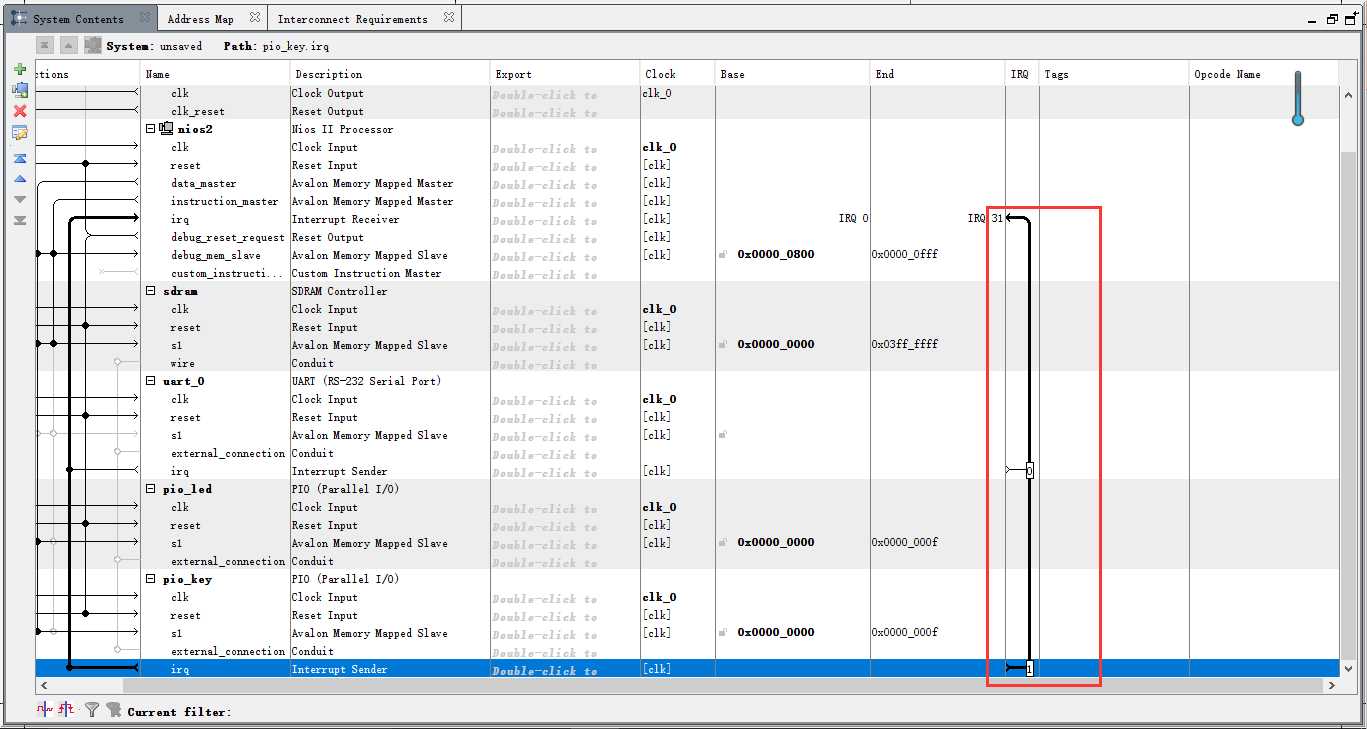Click the nios2 processor component icon
Viewport: 1367px width, 729px height.
point(166,128)
